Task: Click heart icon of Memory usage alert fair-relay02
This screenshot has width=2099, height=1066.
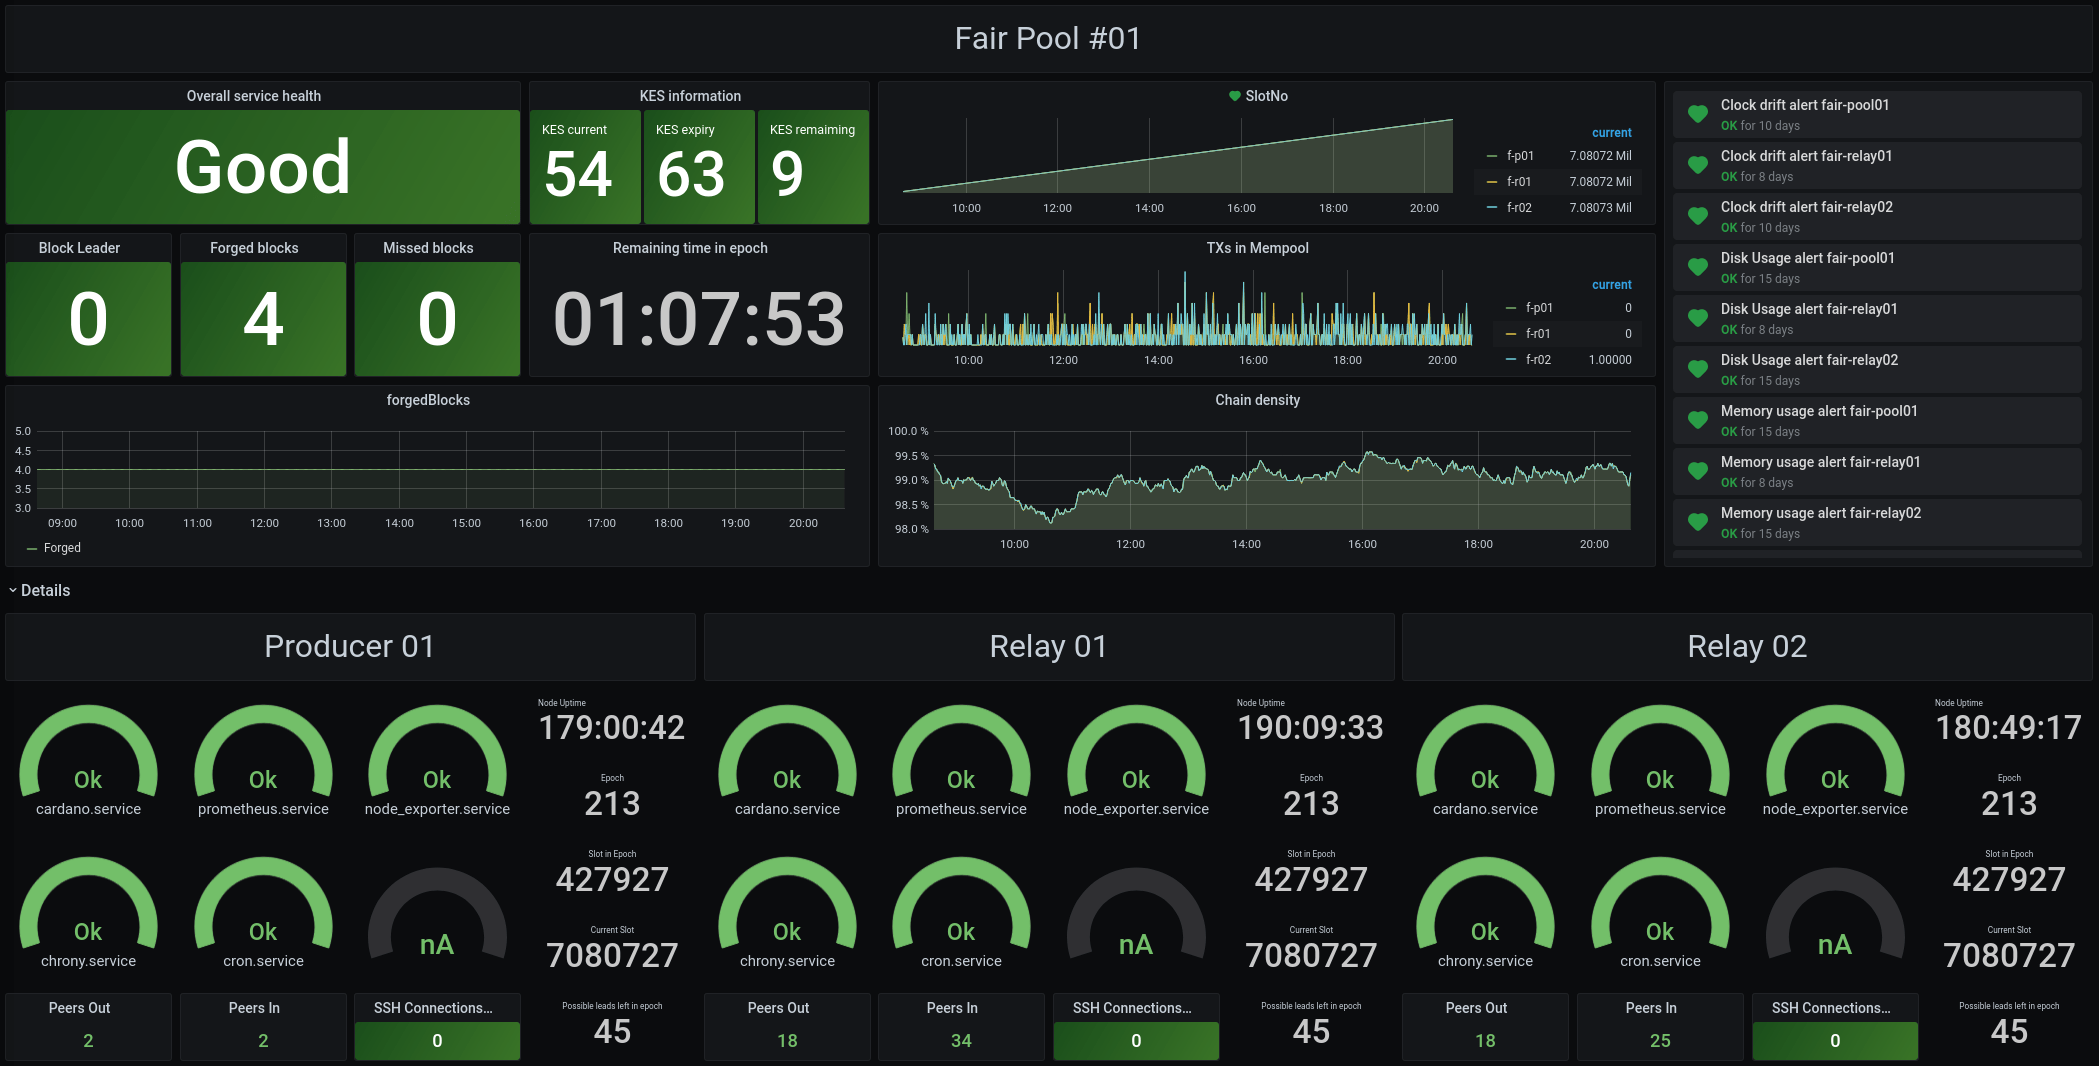Action: (x=1697, y=522)
